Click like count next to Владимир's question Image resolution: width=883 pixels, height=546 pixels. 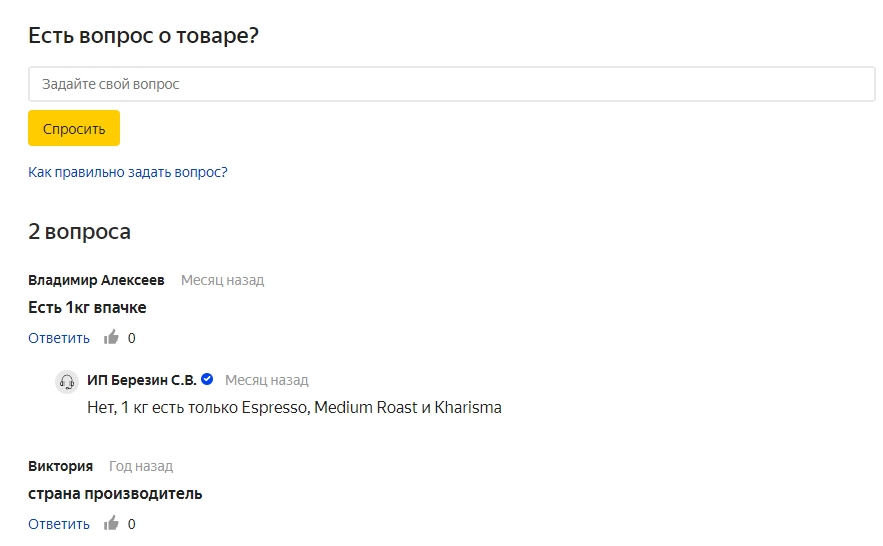tap(131, 338)
